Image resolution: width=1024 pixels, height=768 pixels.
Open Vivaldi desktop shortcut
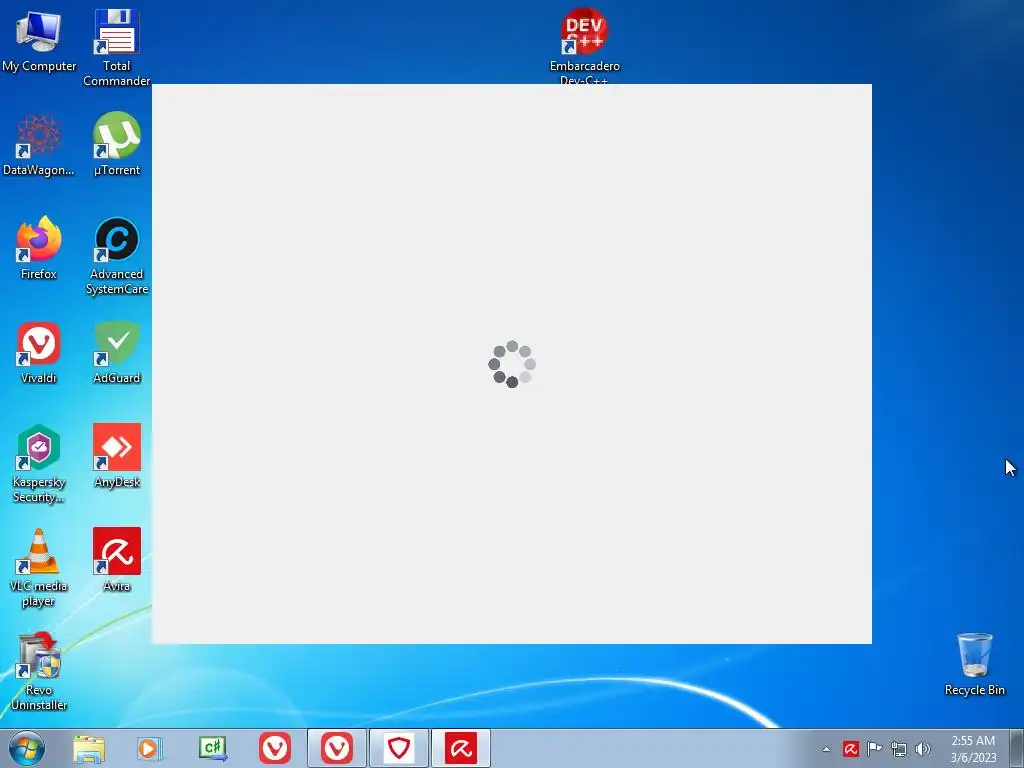39,353
